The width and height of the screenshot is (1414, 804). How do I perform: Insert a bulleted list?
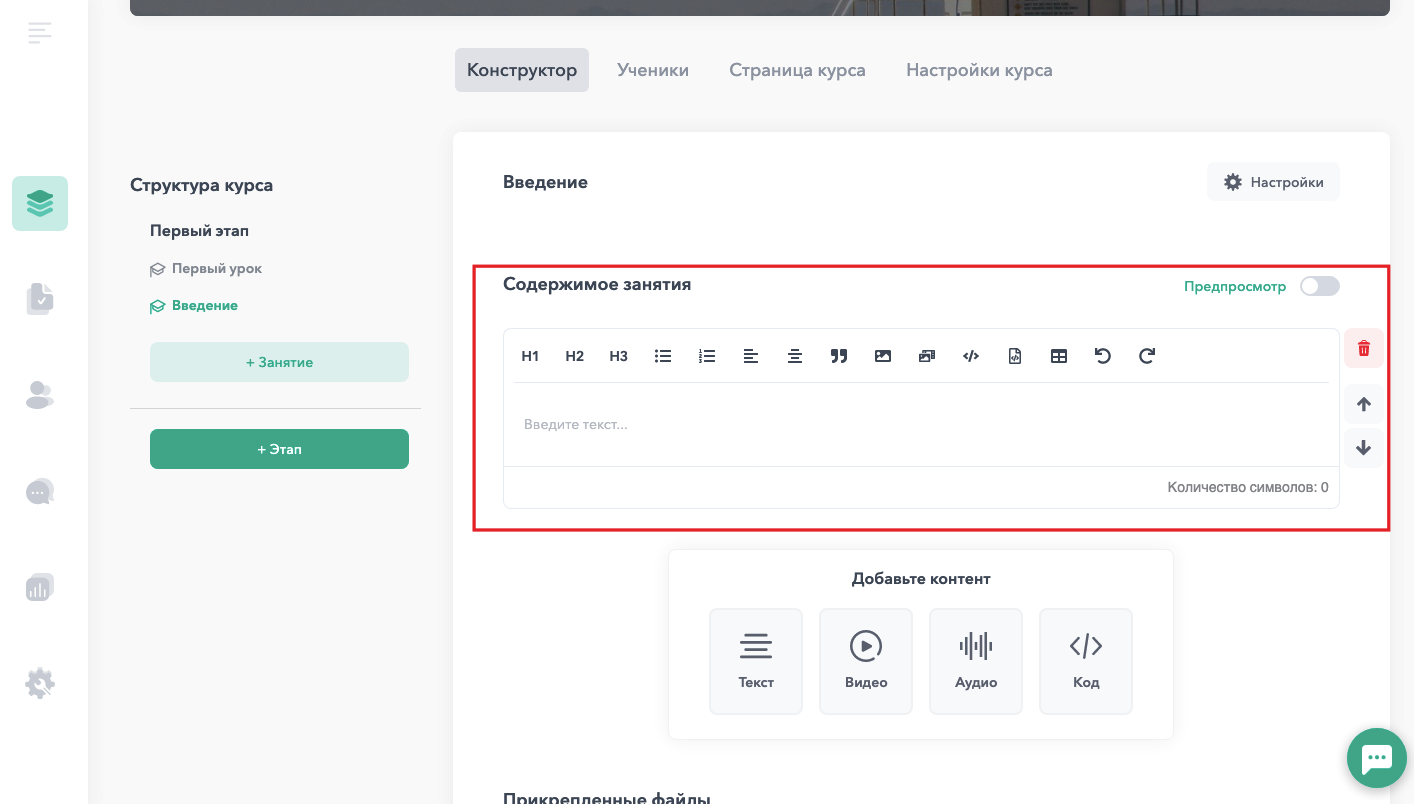coord(662,356)
